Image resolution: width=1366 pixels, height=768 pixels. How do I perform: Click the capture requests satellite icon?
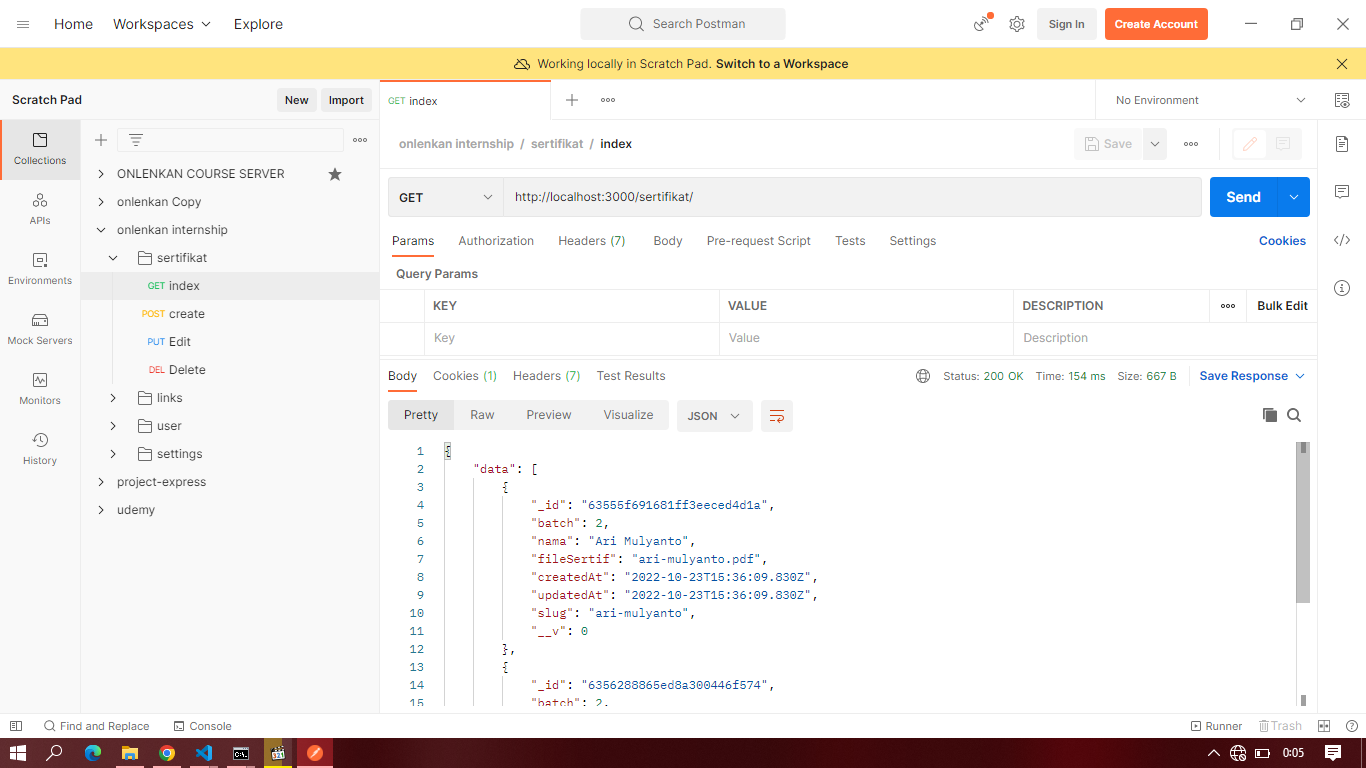point(982,24)
